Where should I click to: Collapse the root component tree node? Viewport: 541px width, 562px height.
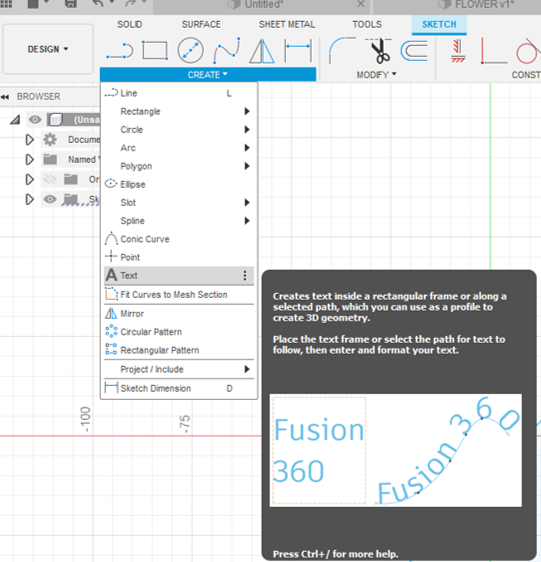tap(15, 120)
